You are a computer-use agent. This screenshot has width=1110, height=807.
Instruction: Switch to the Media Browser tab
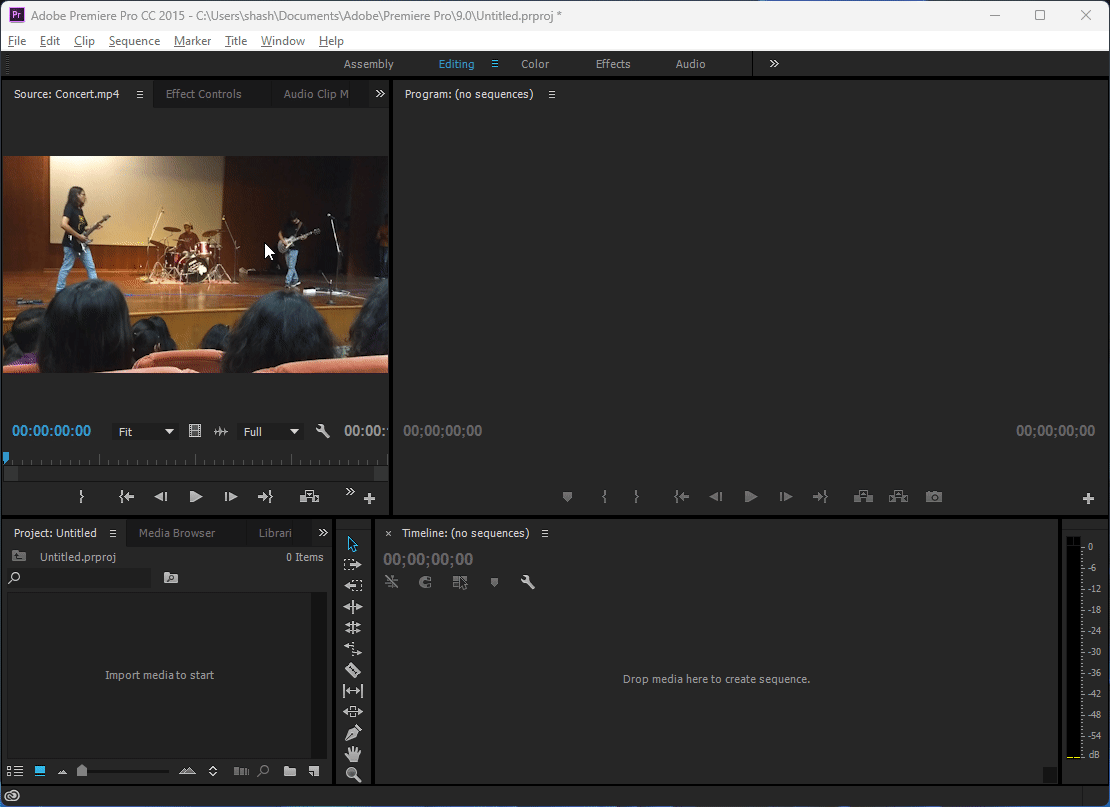[177, 533]
